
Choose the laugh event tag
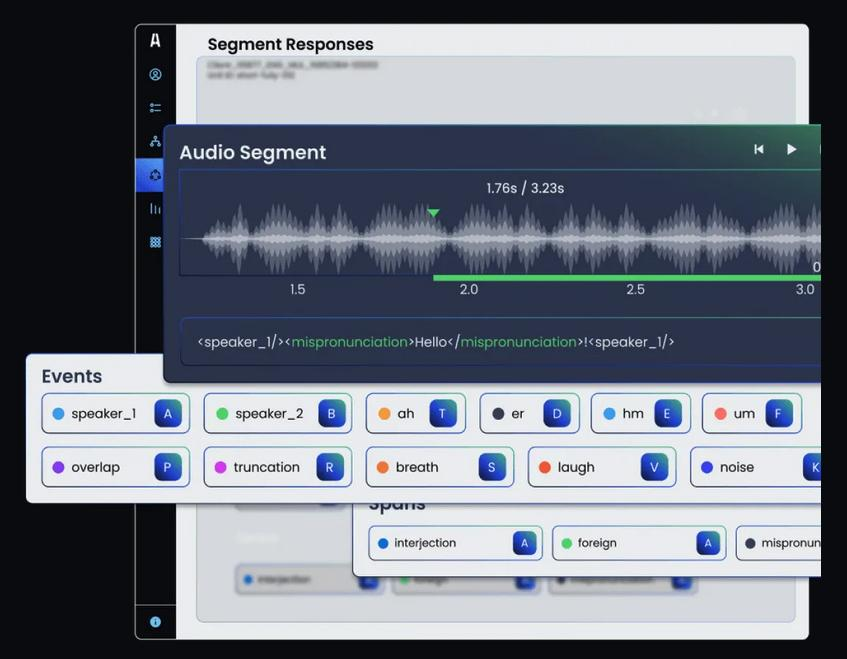tap(601, 467)
